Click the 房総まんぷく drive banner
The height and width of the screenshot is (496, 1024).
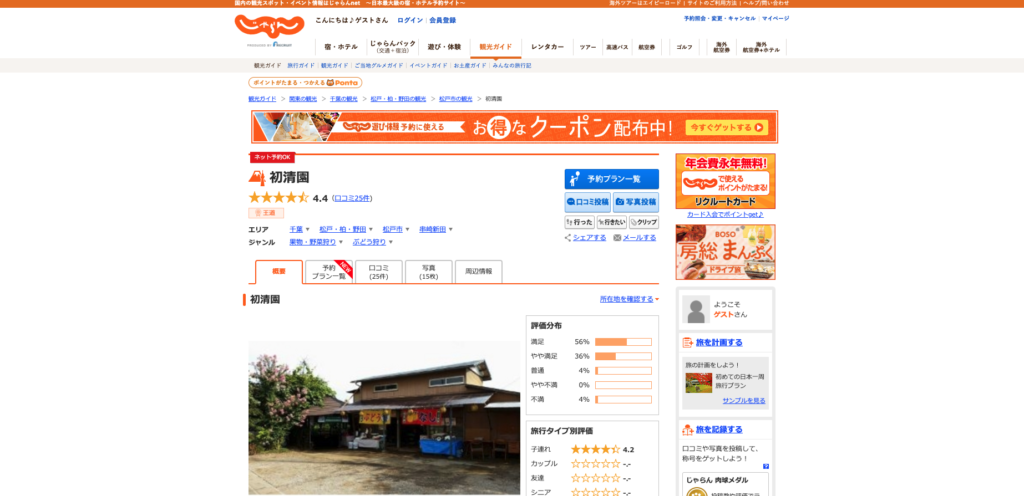click(x=726, y=252)
